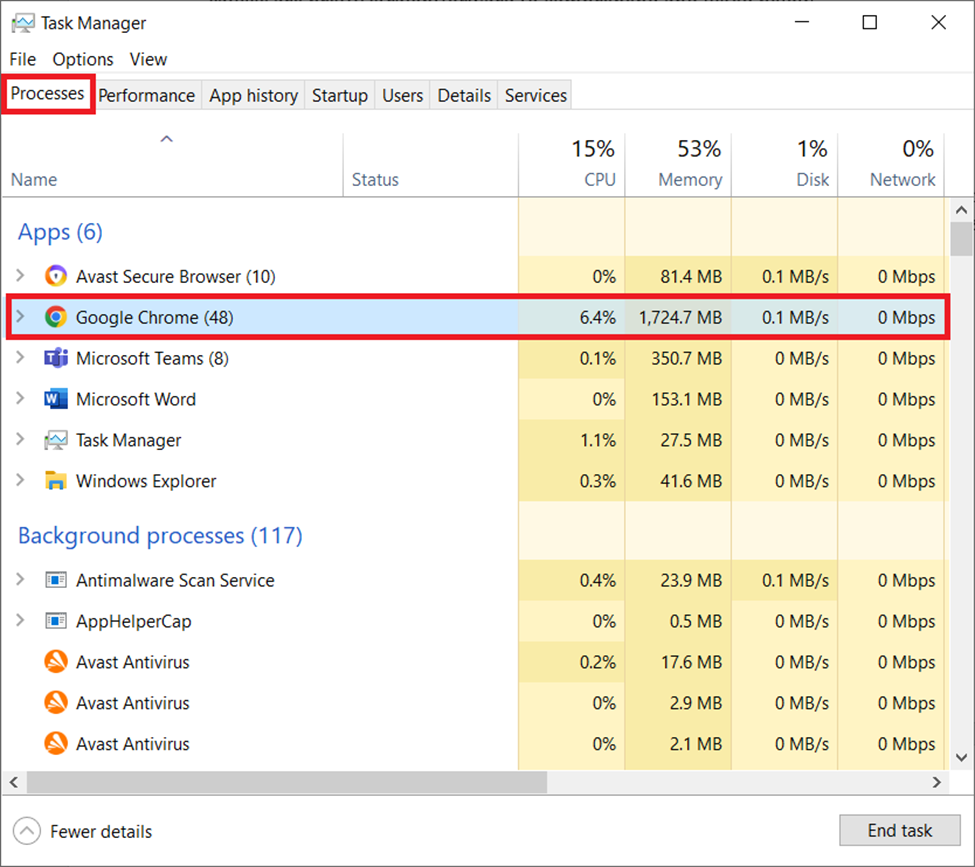Click the Windows Explorer folder icon

[x=56, y=481]
